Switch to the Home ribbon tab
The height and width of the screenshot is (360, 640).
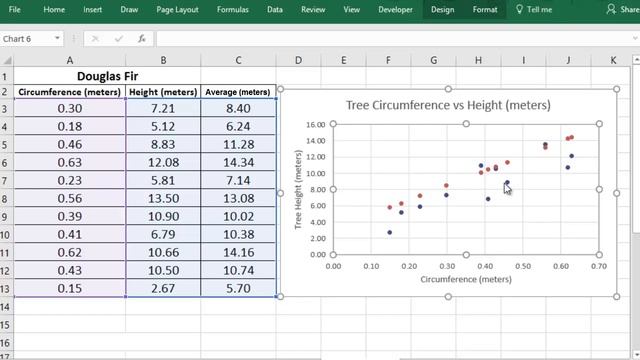click(54, 9)
